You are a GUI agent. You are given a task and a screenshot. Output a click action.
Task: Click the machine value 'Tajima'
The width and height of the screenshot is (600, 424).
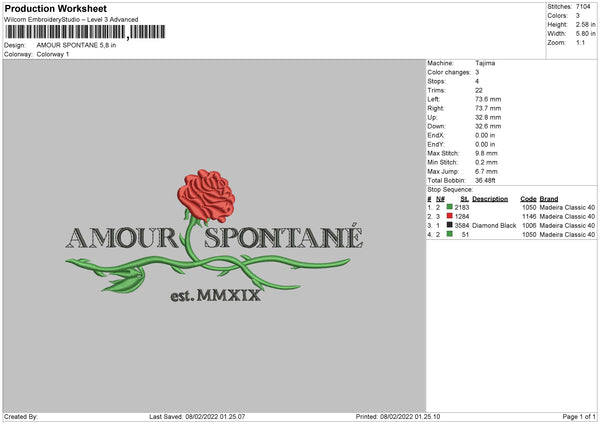pyautogui.click(x=485, y=63)
